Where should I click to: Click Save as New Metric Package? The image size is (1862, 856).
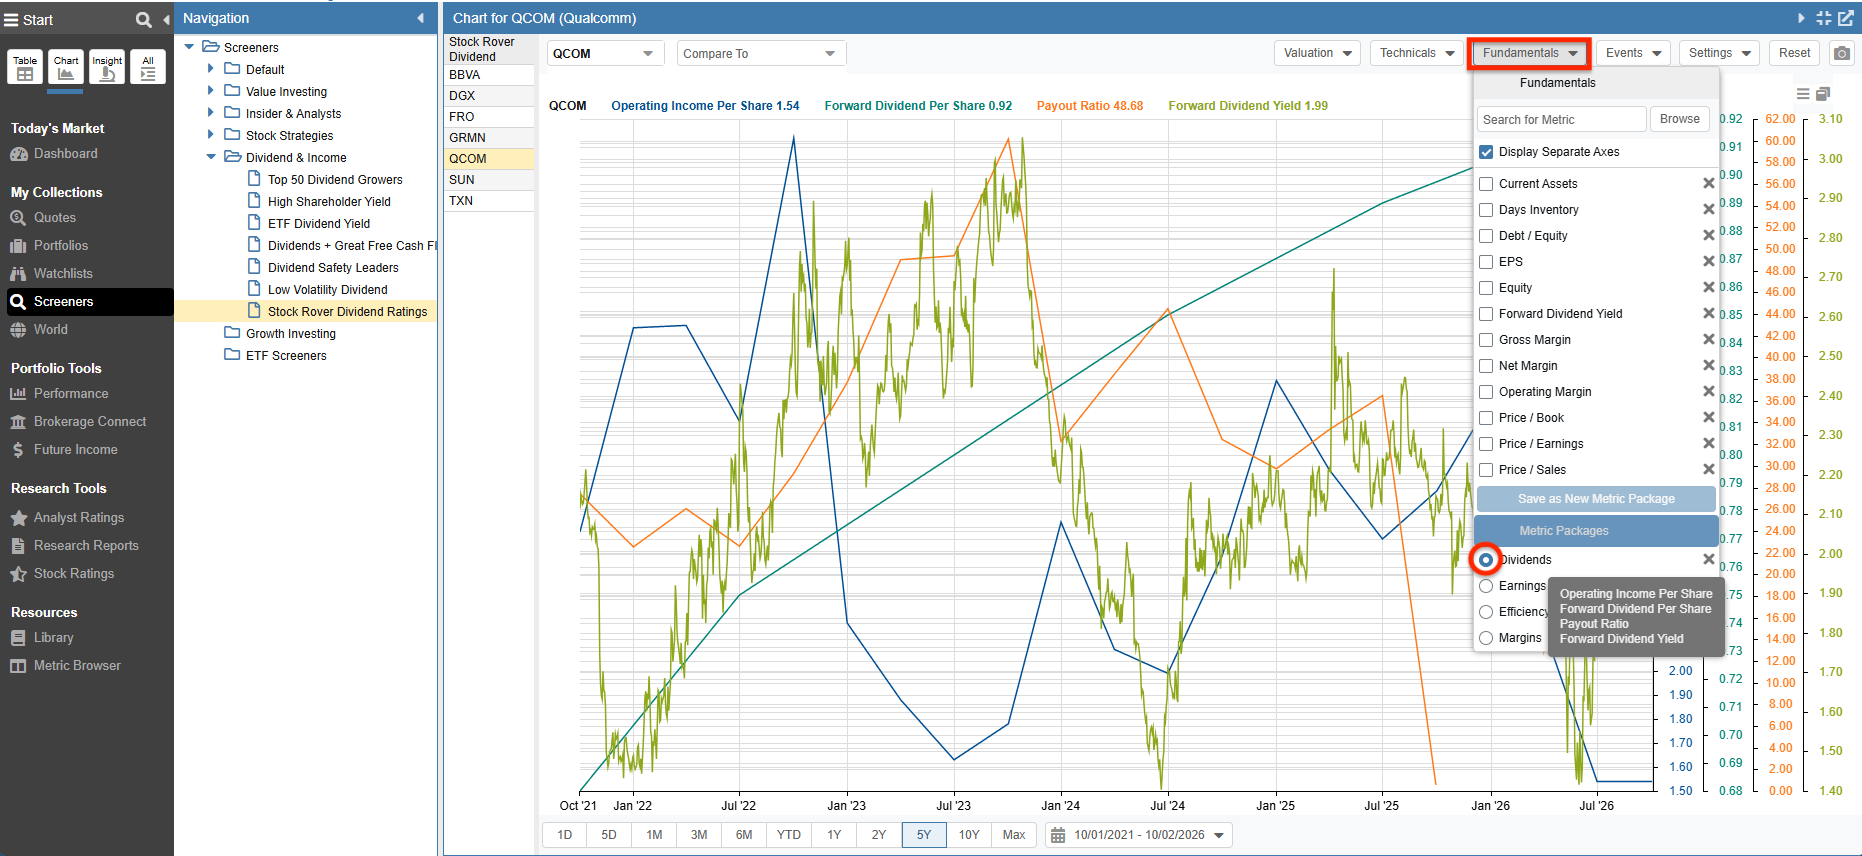tap(1596, 499)
